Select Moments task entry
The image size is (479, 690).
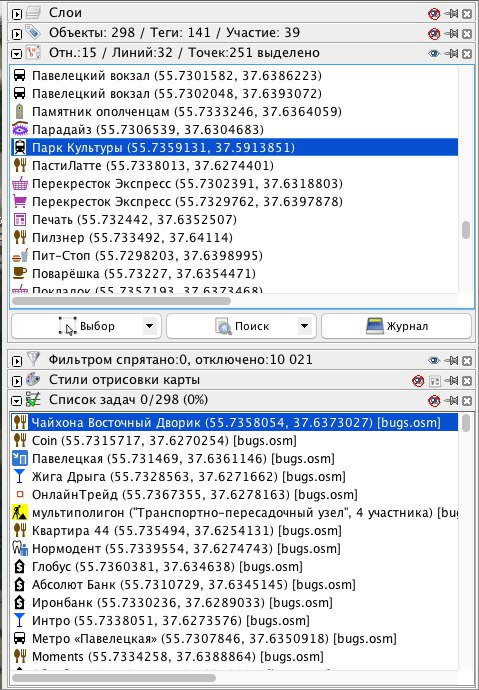coord(234,657)
